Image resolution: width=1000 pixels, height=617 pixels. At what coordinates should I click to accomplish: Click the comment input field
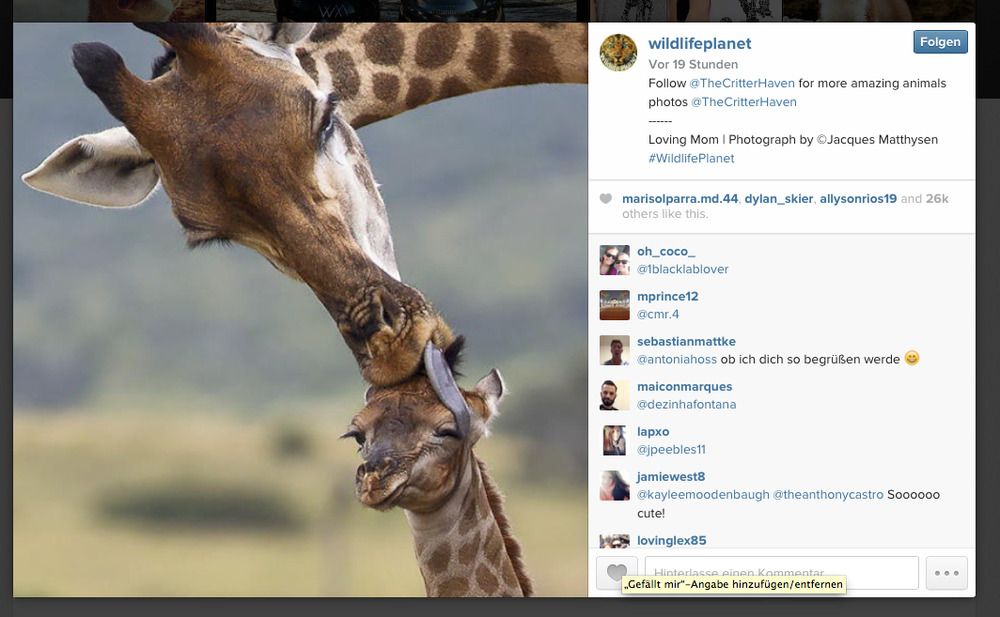[781, 573]
